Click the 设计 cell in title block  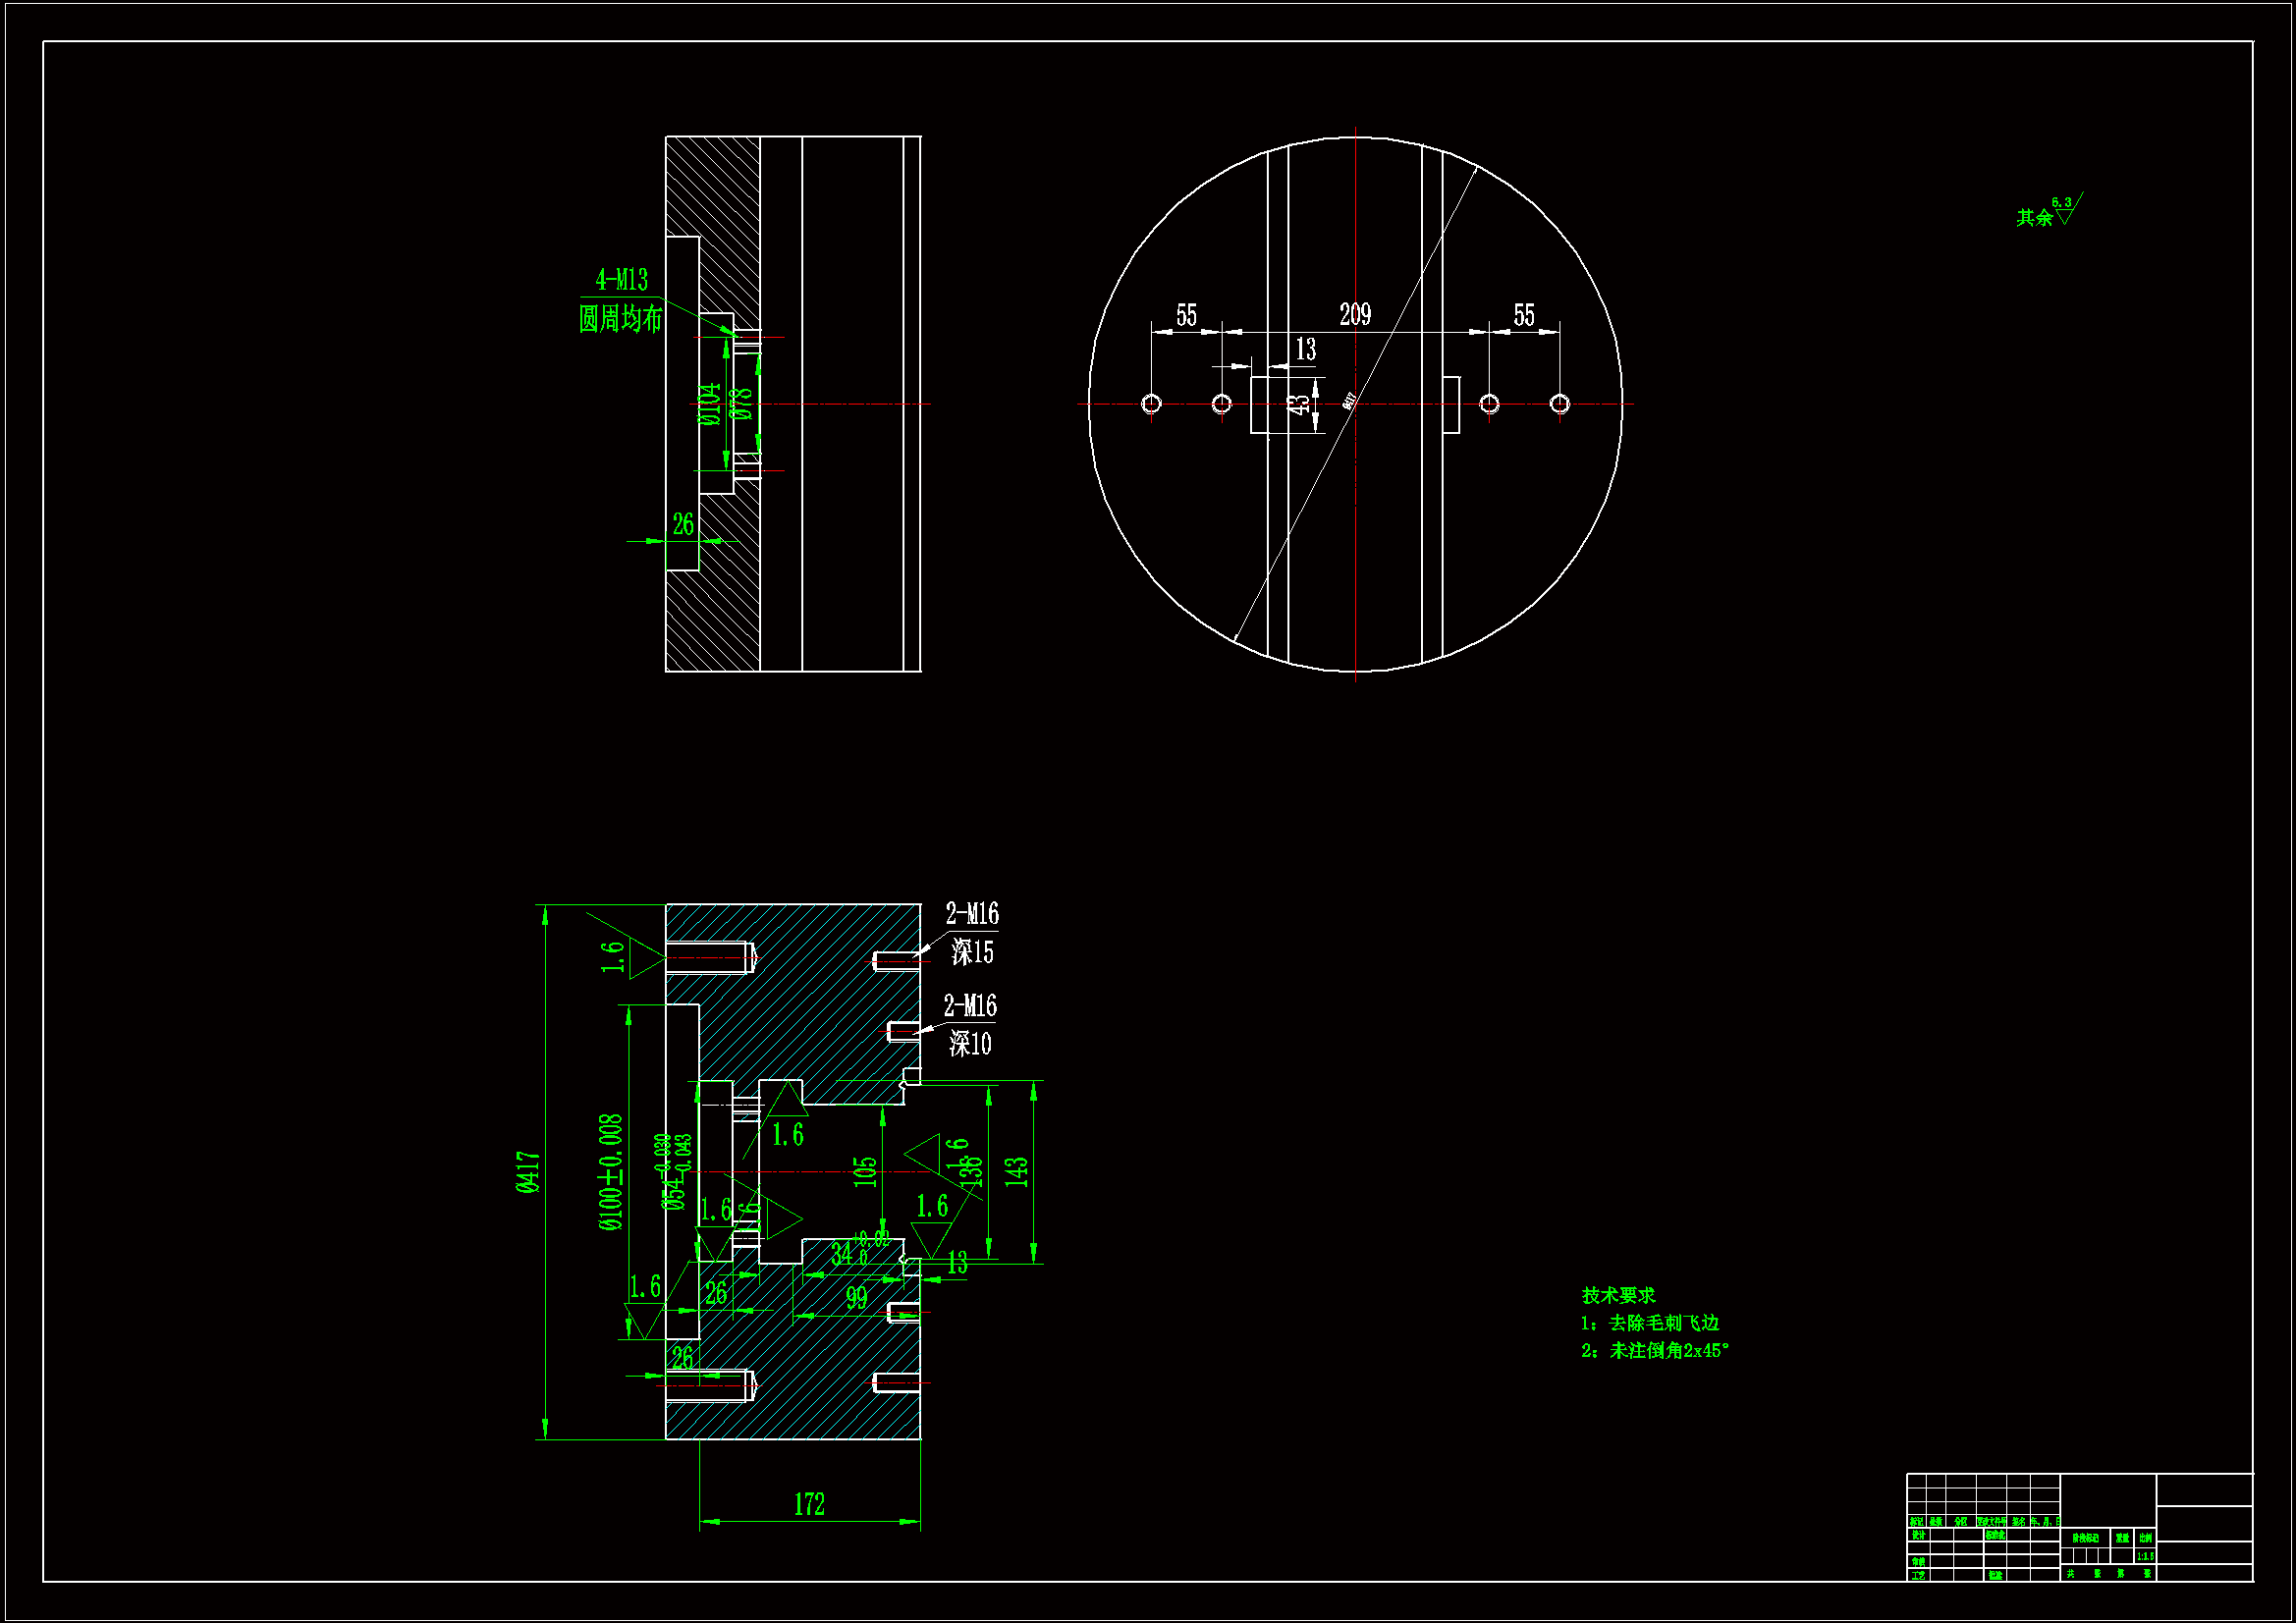click(x=1918, y=1535)
